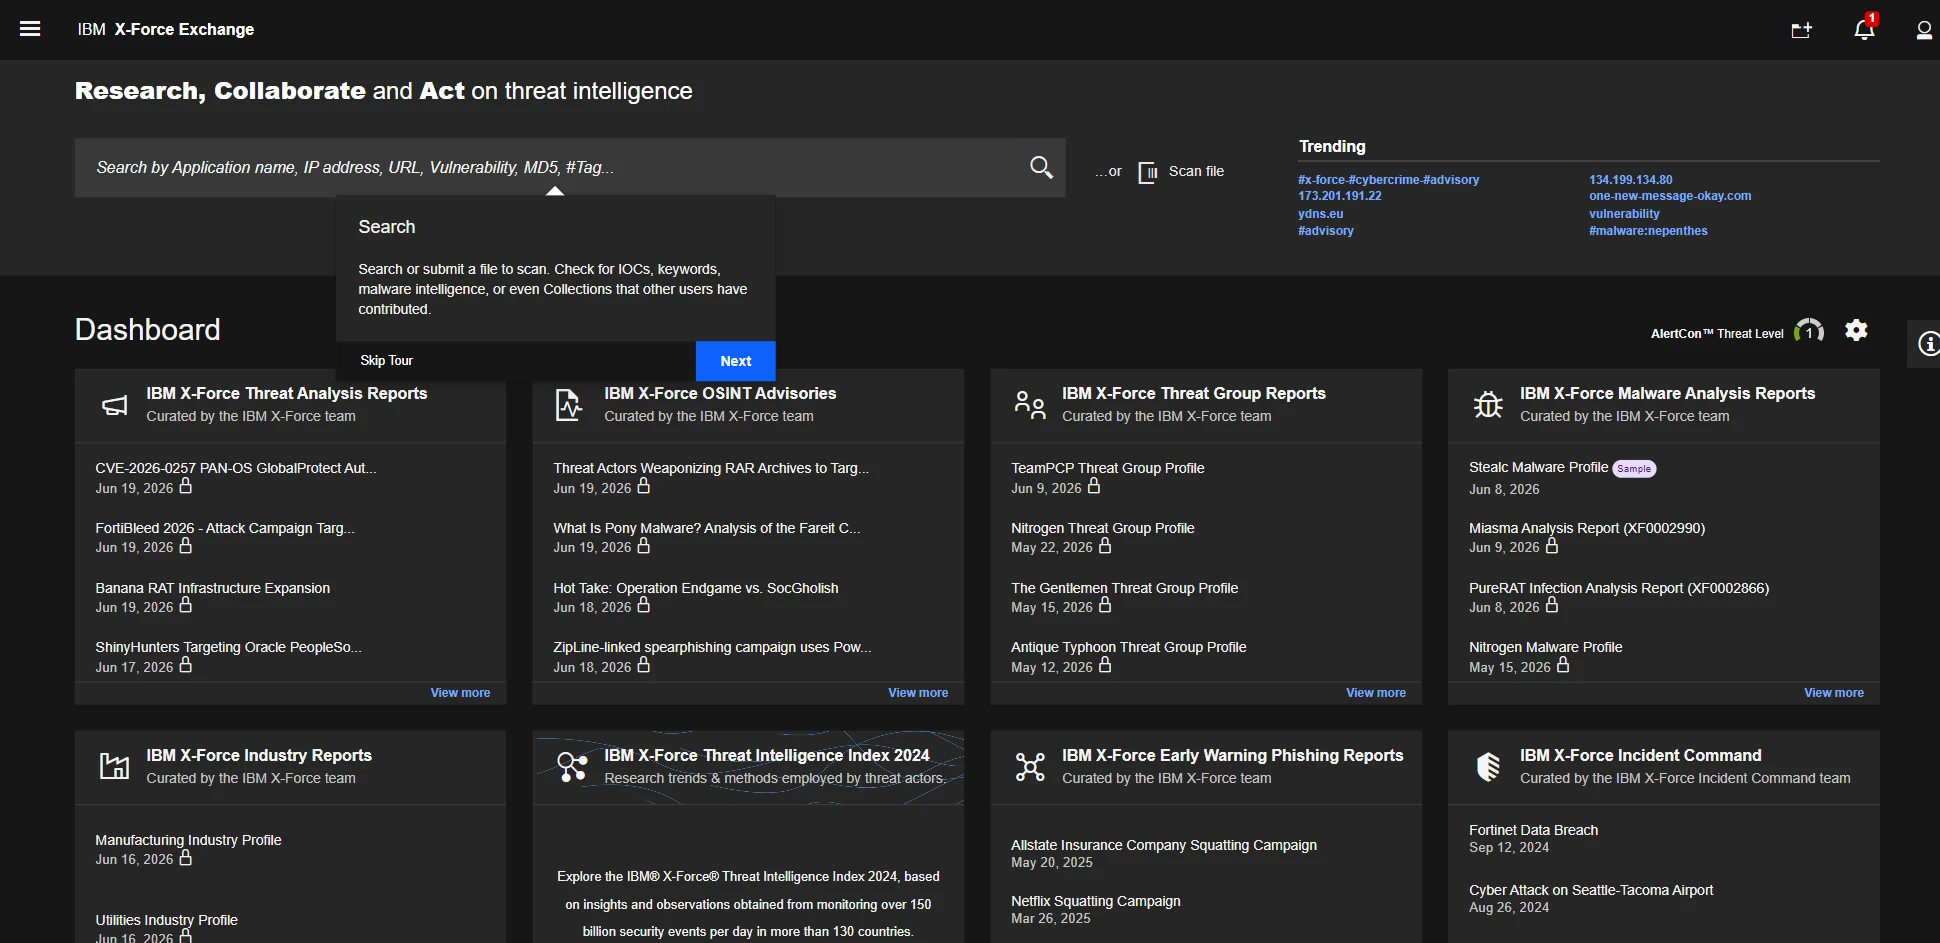
Task: Click lock icon beside Nitrogen Malware Profile date
Action: point(1562,665)
